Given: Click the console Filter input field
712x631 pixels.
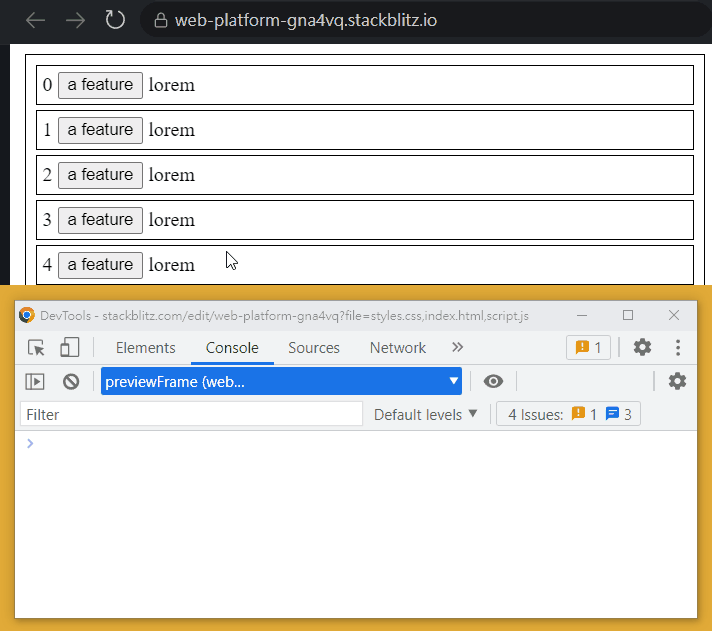Looking at the screenshot, I should pyautogui.click(x=191, y=414).
